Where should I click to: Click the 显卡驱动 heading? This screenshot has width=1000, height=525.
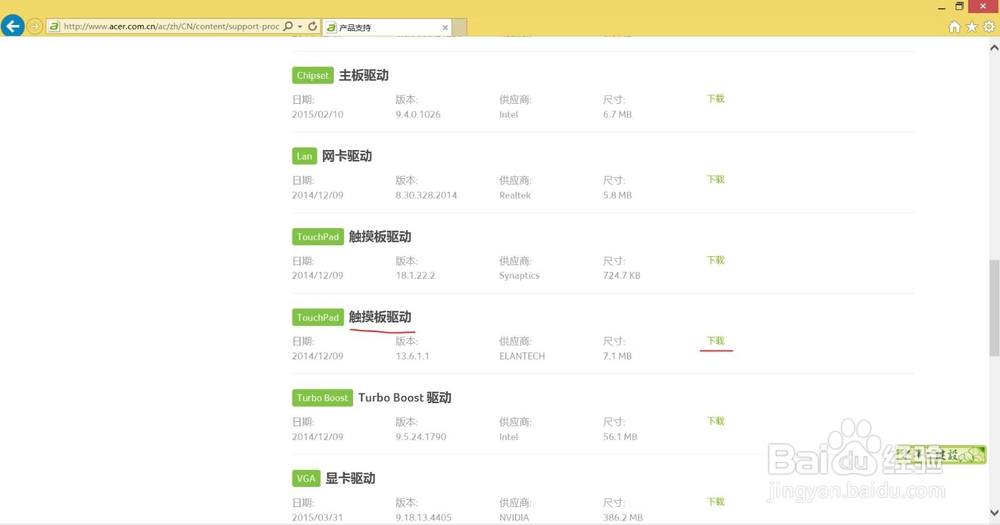point(350,478)
